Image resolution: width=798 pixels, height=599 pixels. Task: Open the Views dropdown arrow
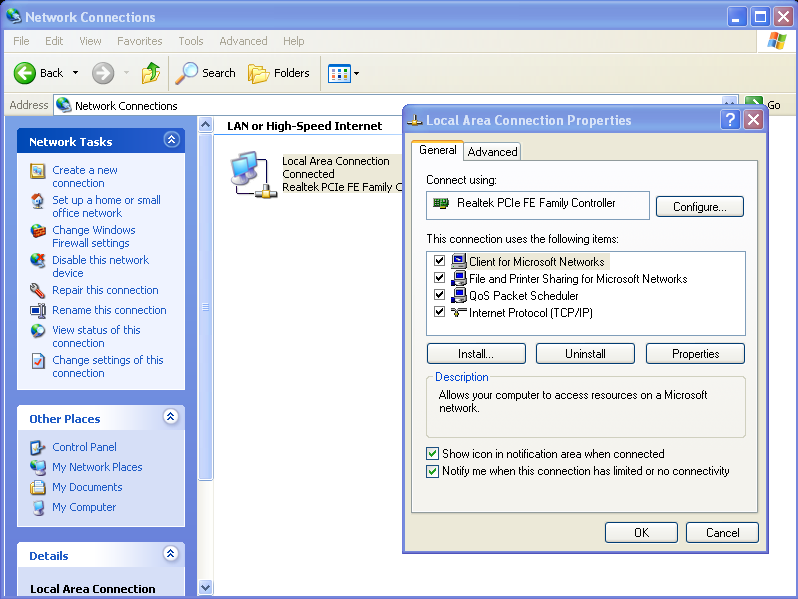point(357,74)
